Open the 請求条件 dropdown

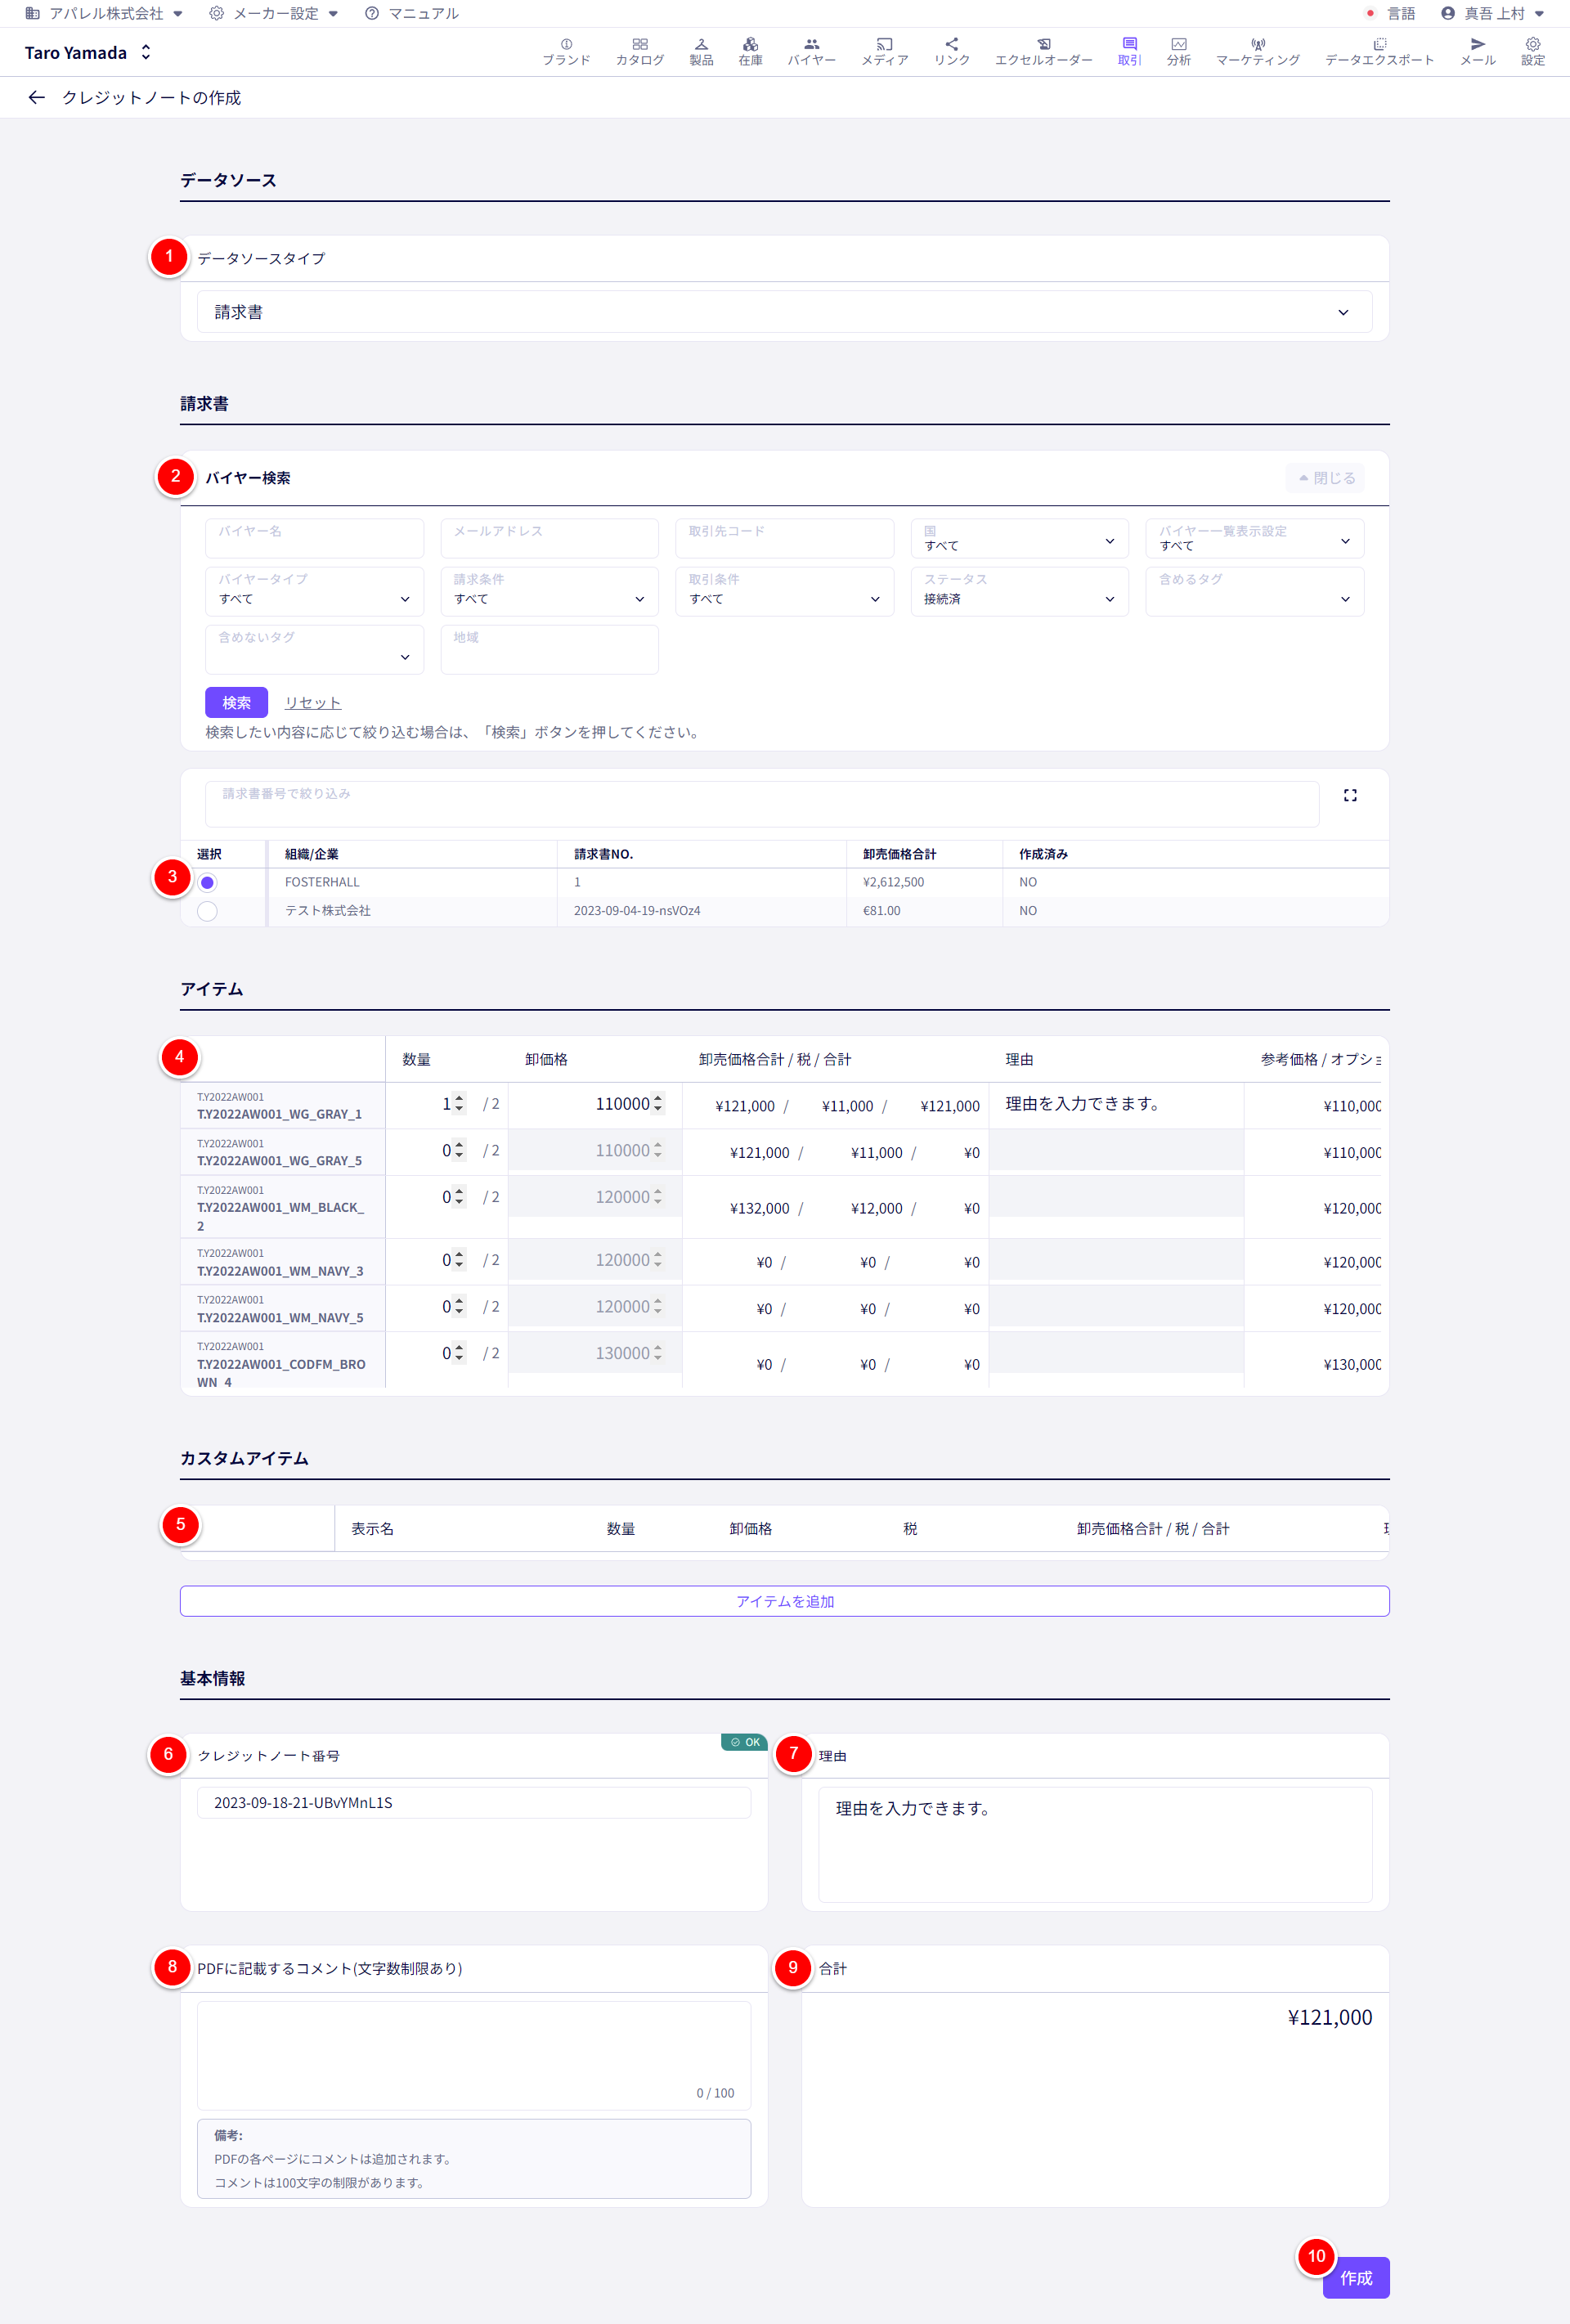click(x=549, y=591)
